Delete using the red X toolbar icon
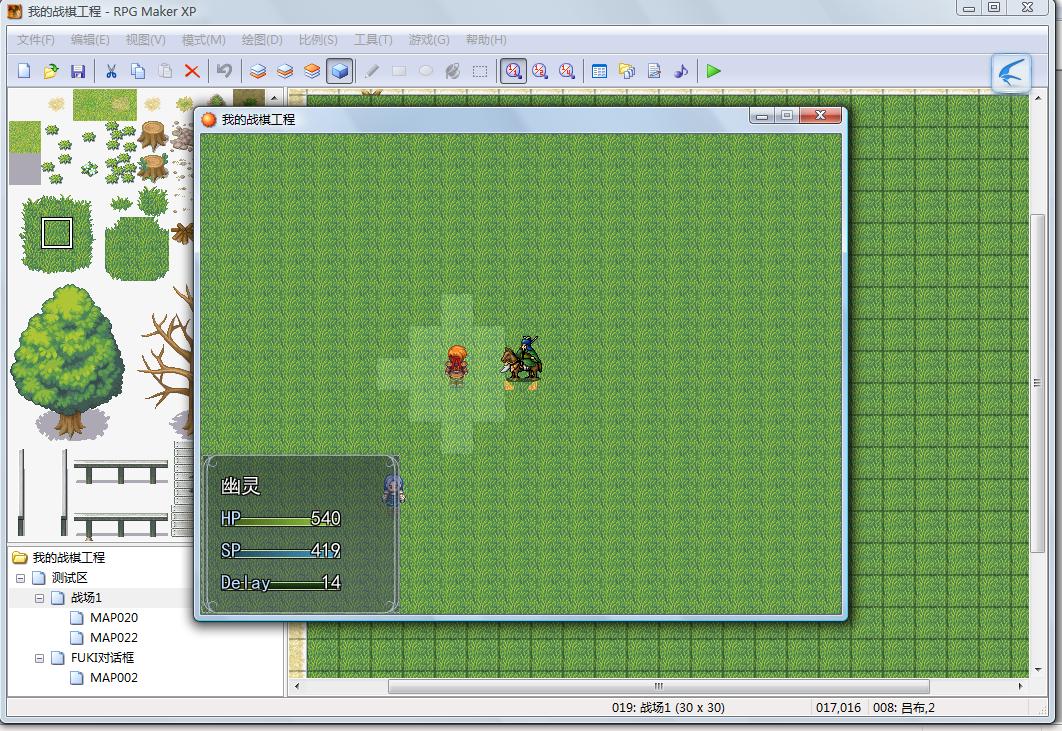 click(192, 71)
